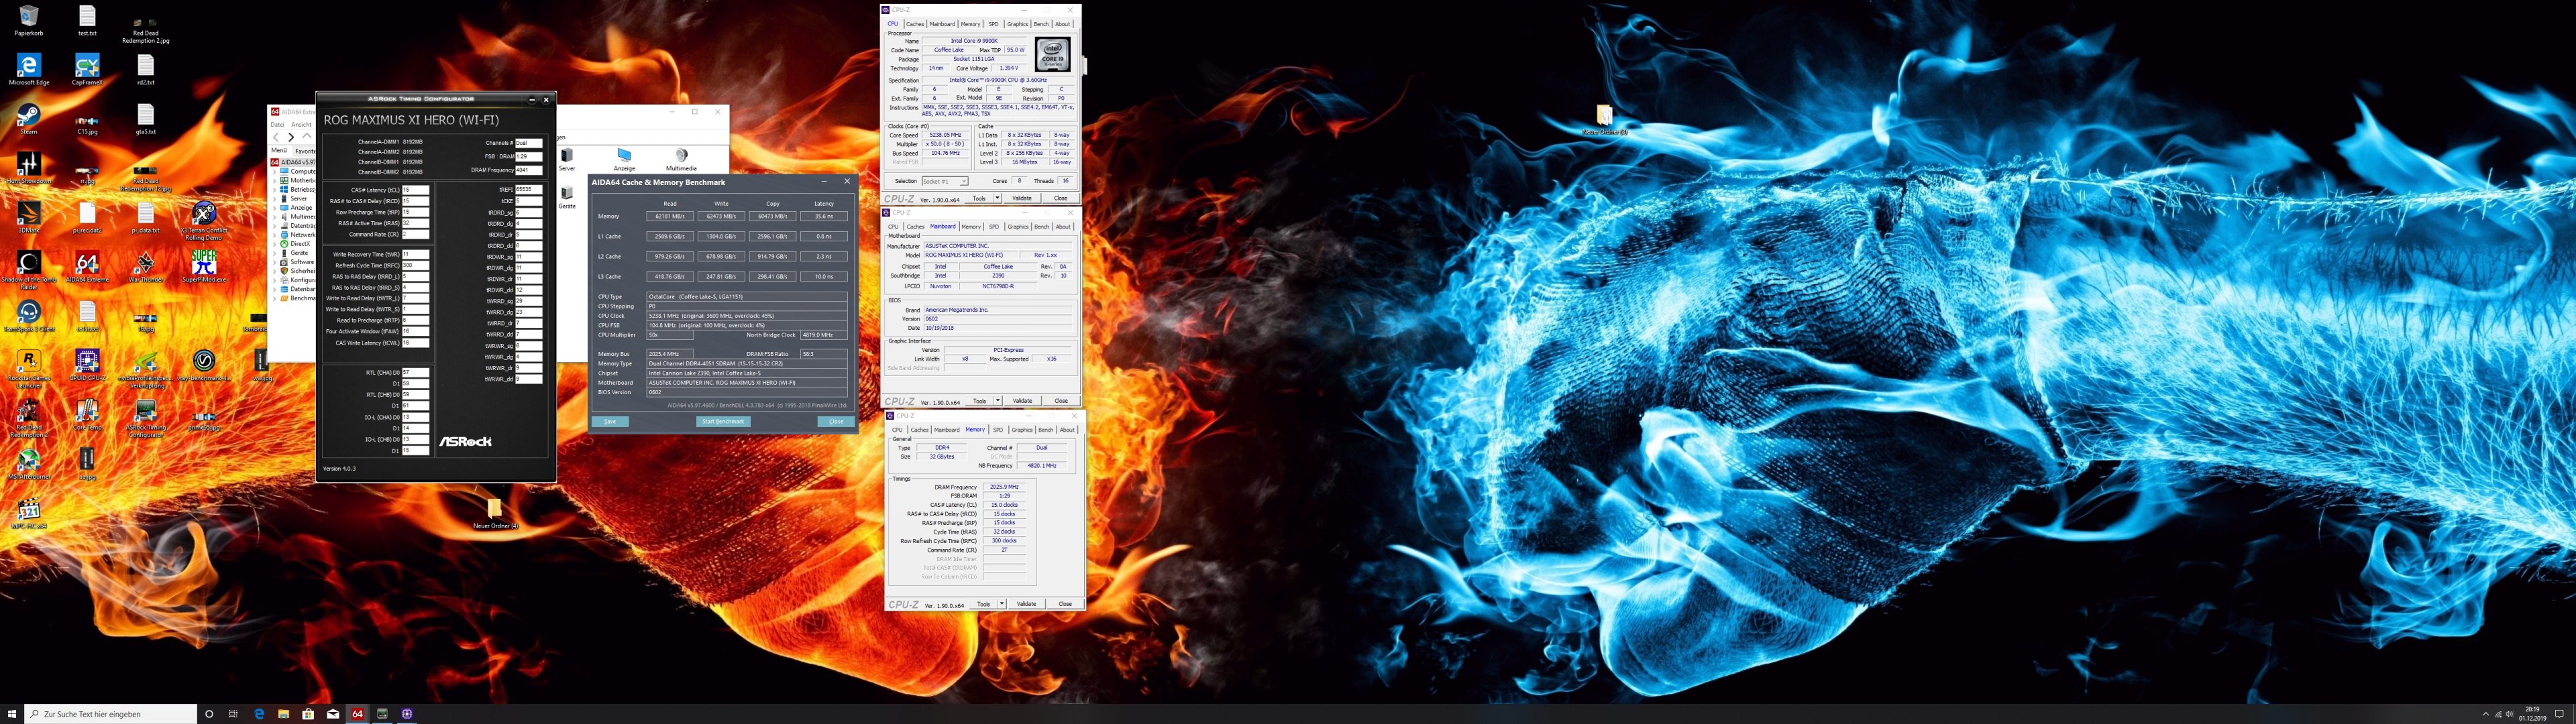Switch to SPD tab in CPU-Z memory window
This screenshot has width=2576, height=724.
pos(997,430)
